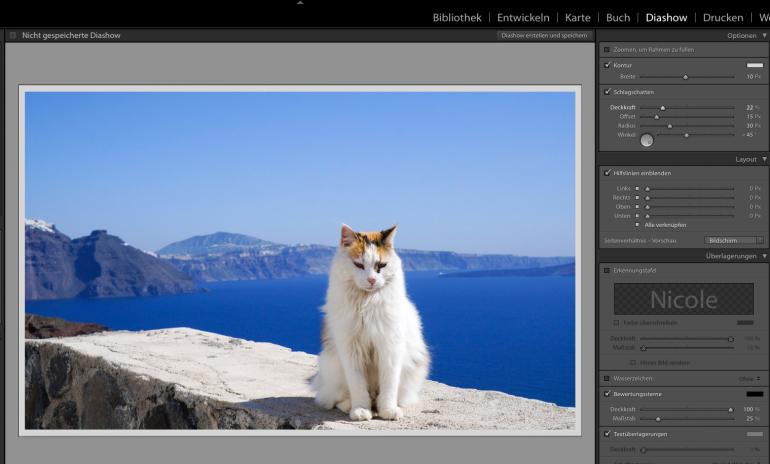Click the Oben margin slider handle
This screenshot has height=464, width=770.
click(647, 207)
